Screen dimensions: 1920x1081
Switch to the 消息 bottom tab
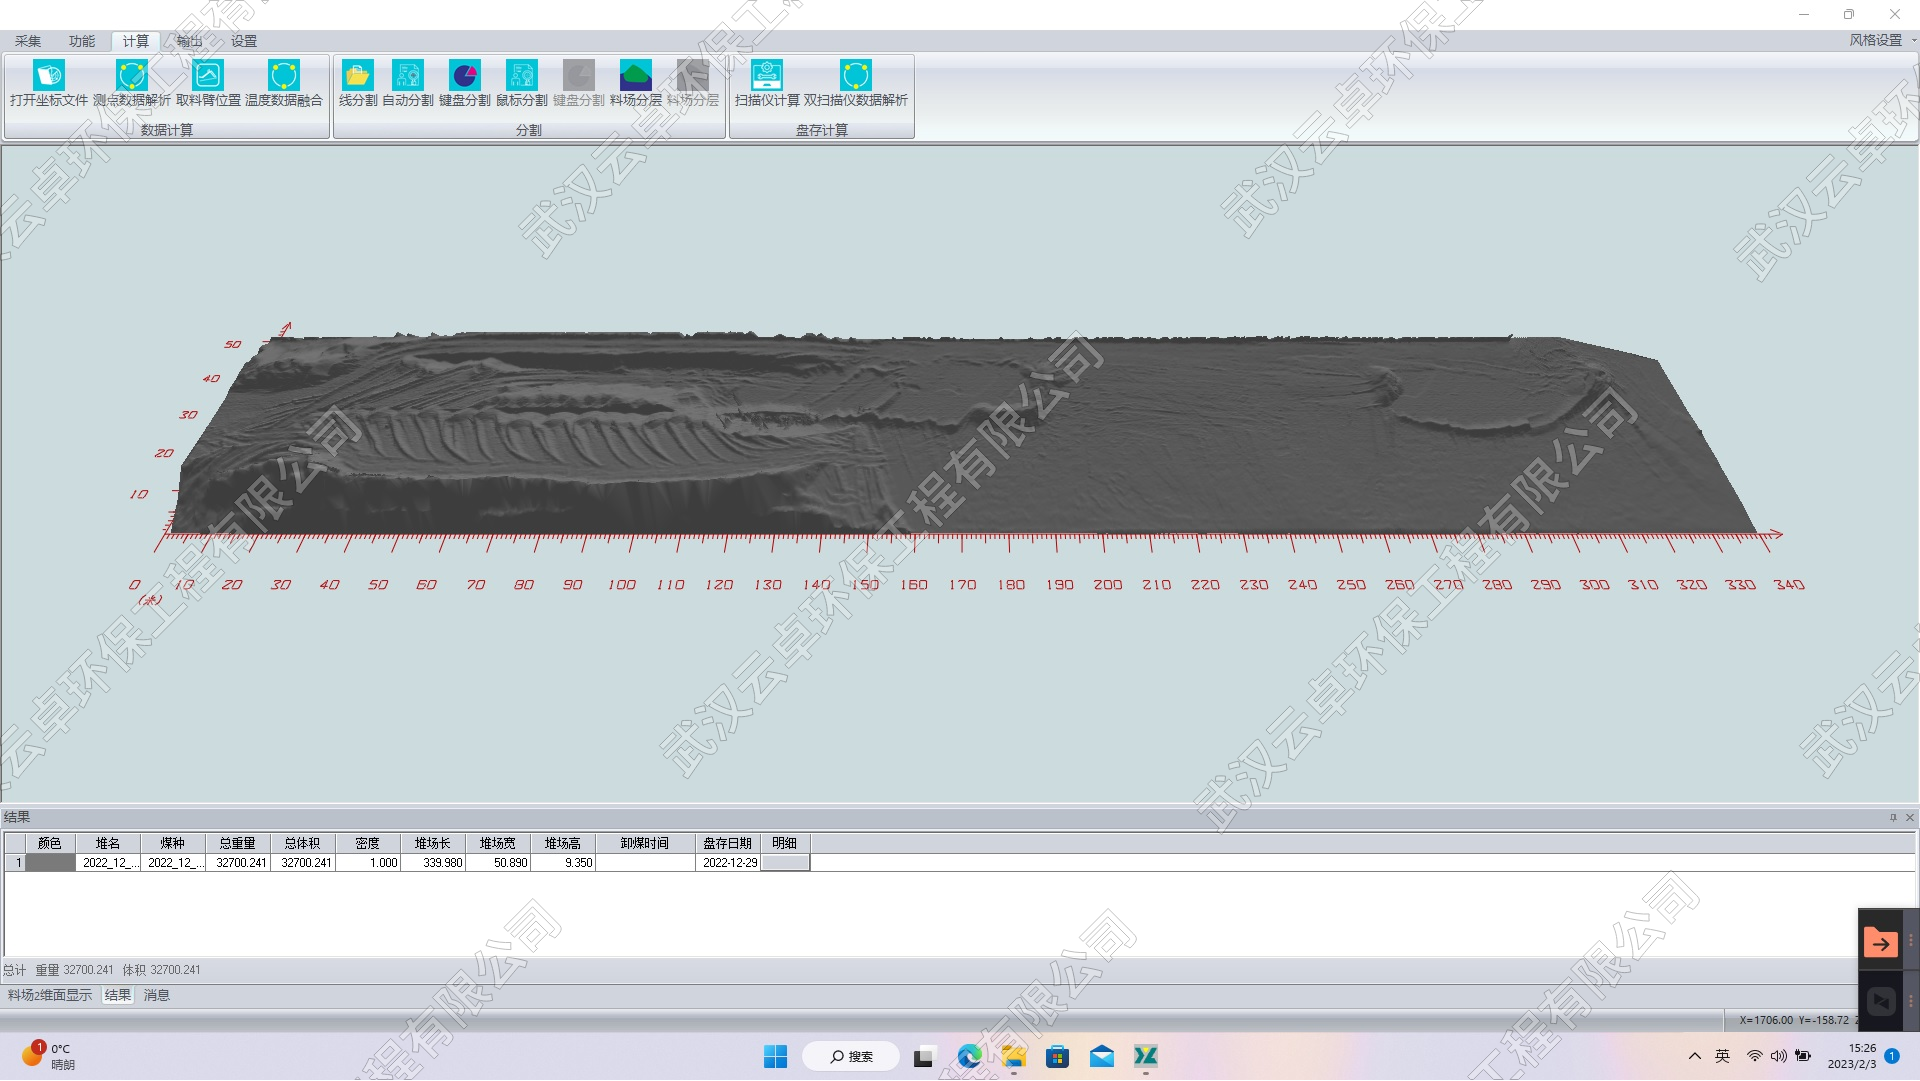157,995
